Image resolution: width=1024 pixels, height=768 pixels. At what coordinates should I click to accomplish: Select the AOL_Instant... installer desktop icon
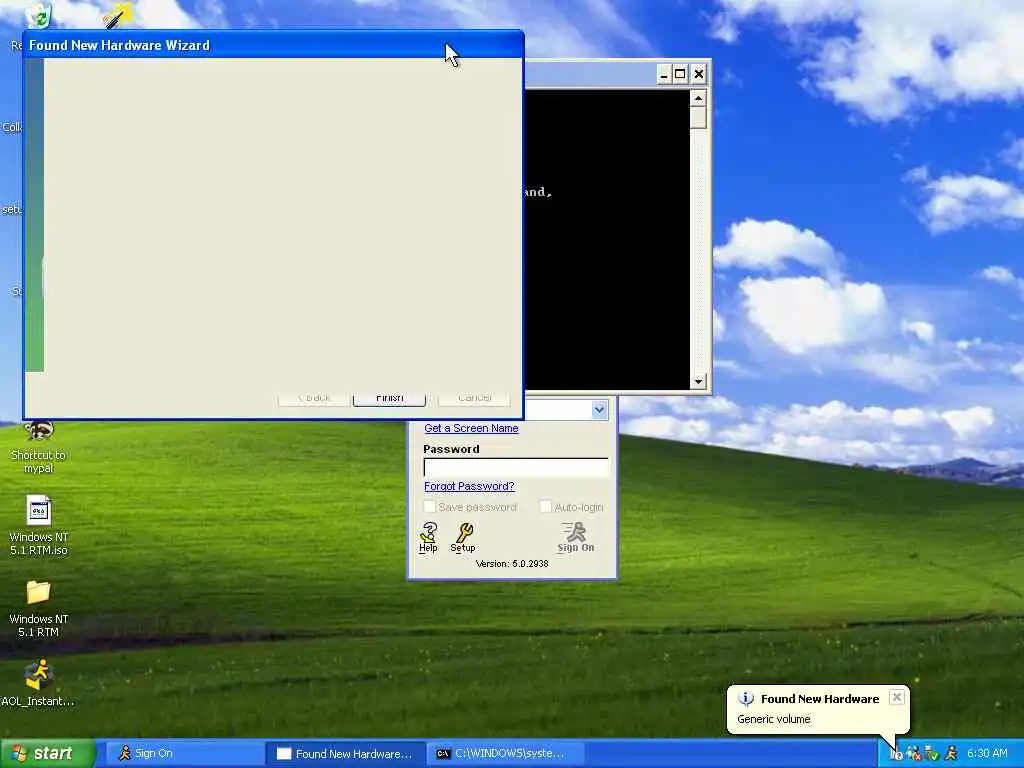point(39,683)
